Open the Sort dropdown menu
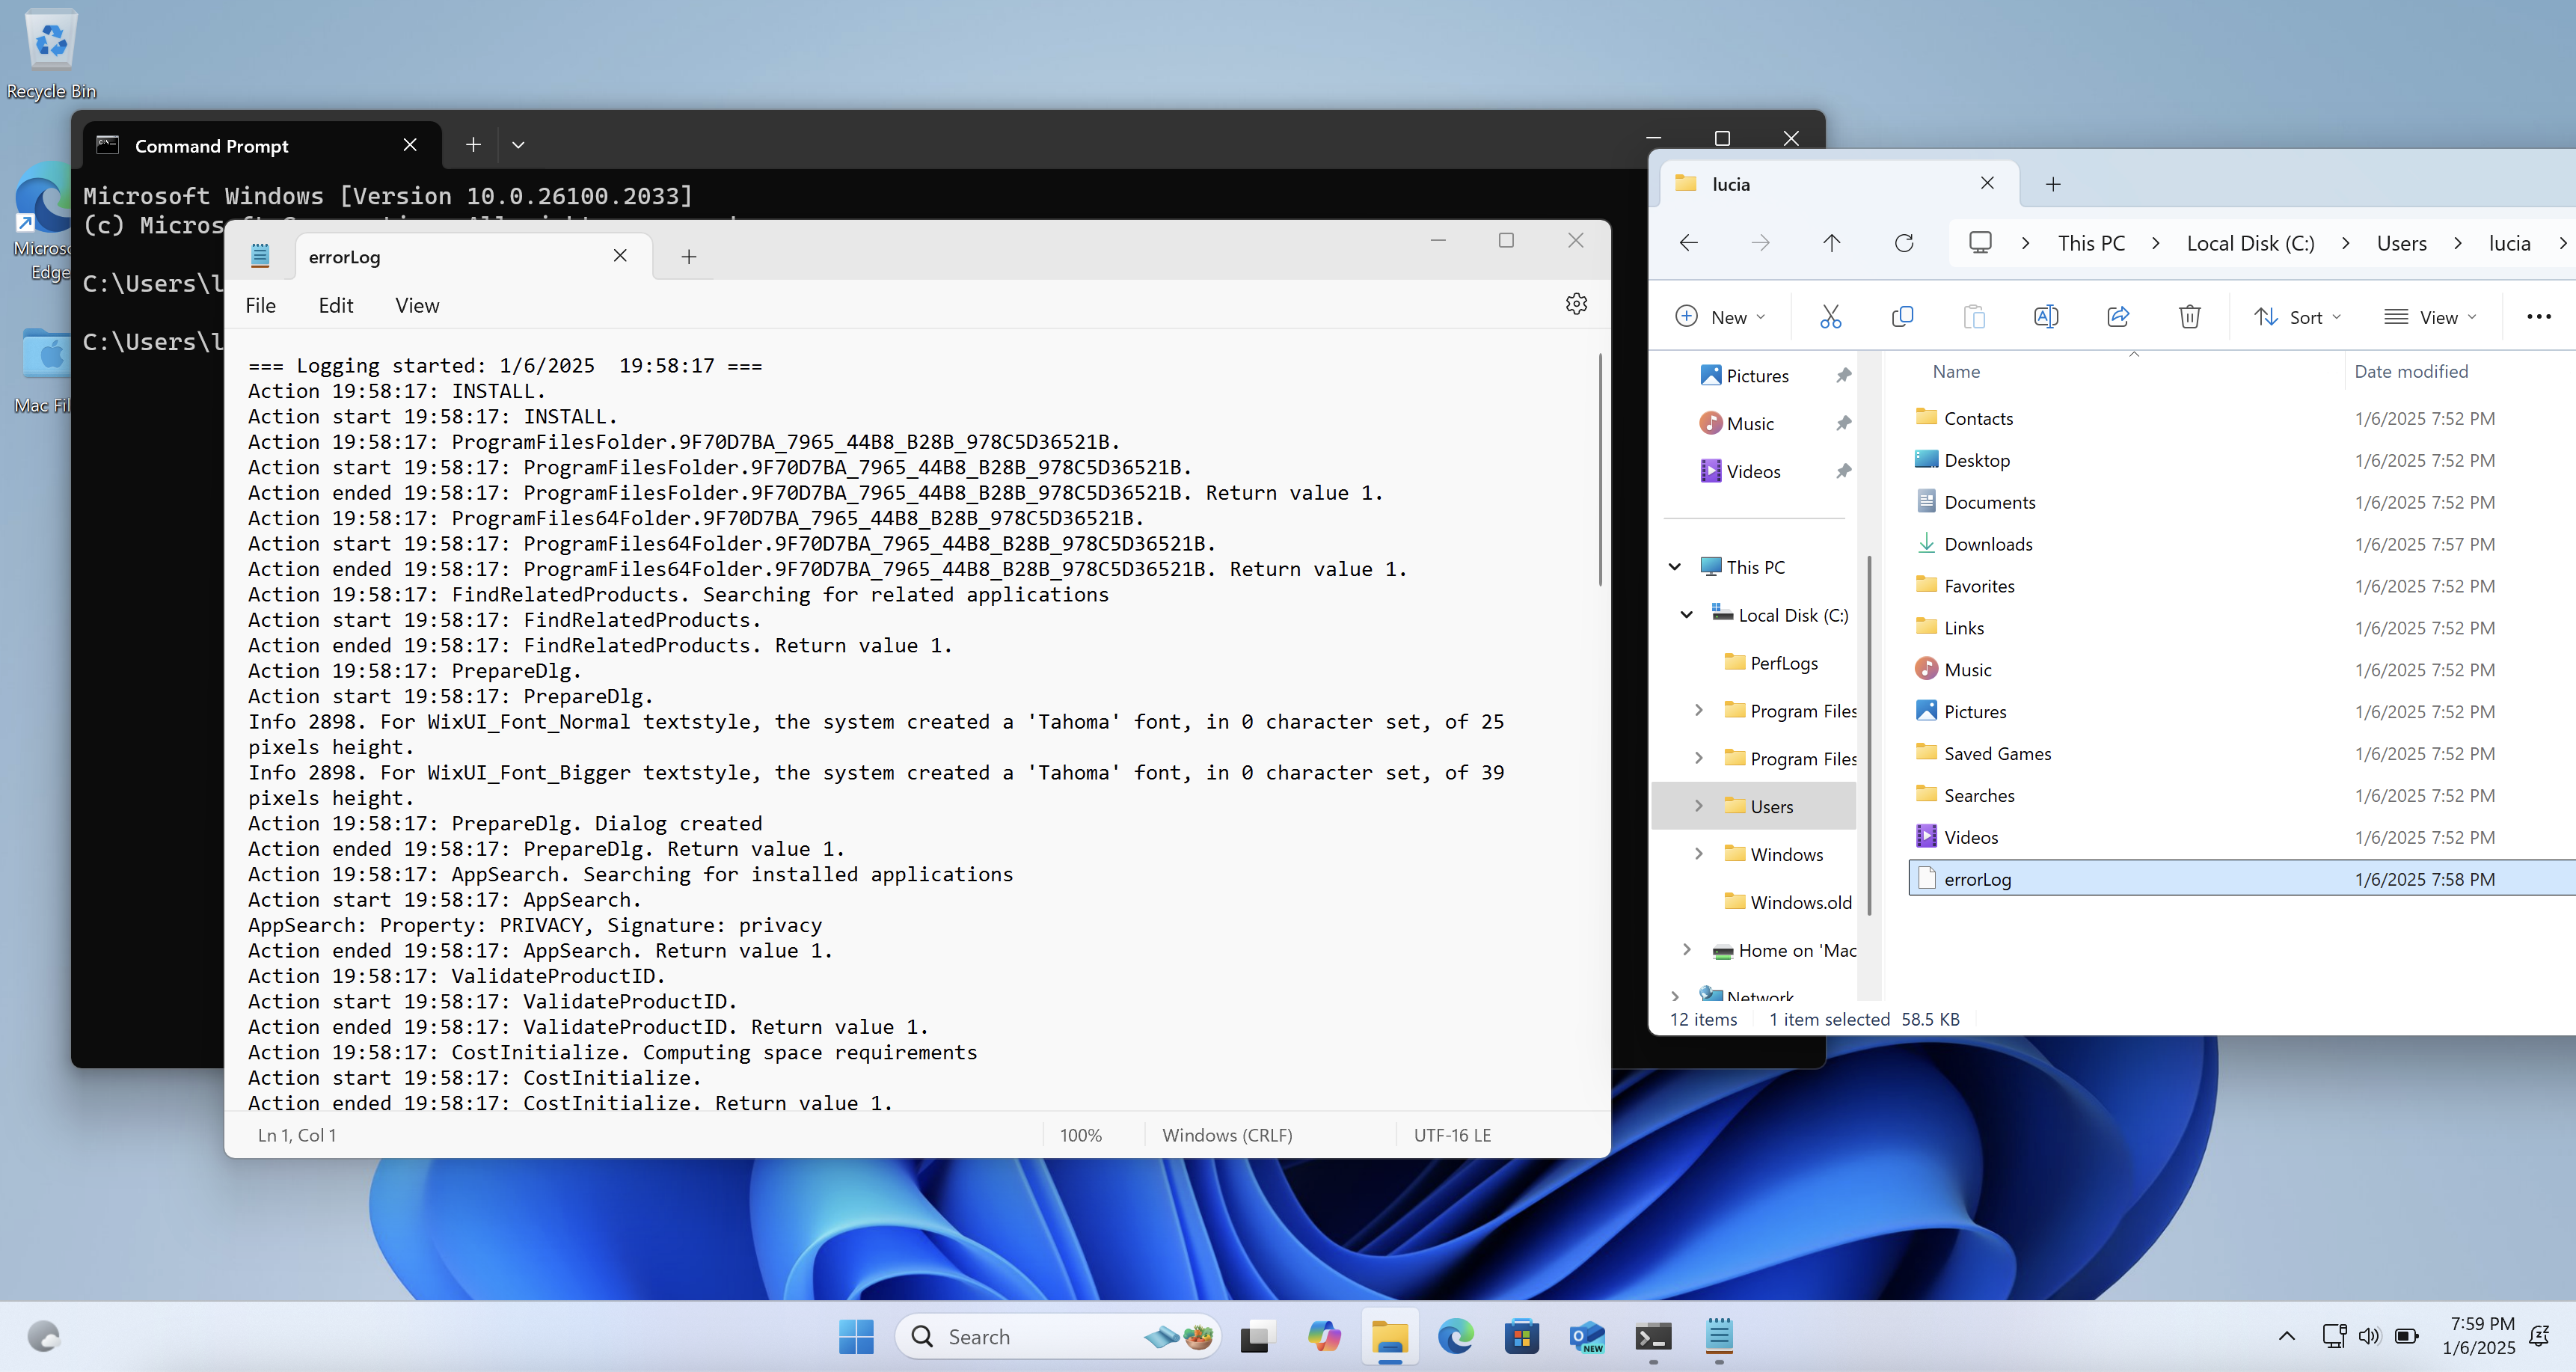Screen dimensions: 2576x1372 2297,317
